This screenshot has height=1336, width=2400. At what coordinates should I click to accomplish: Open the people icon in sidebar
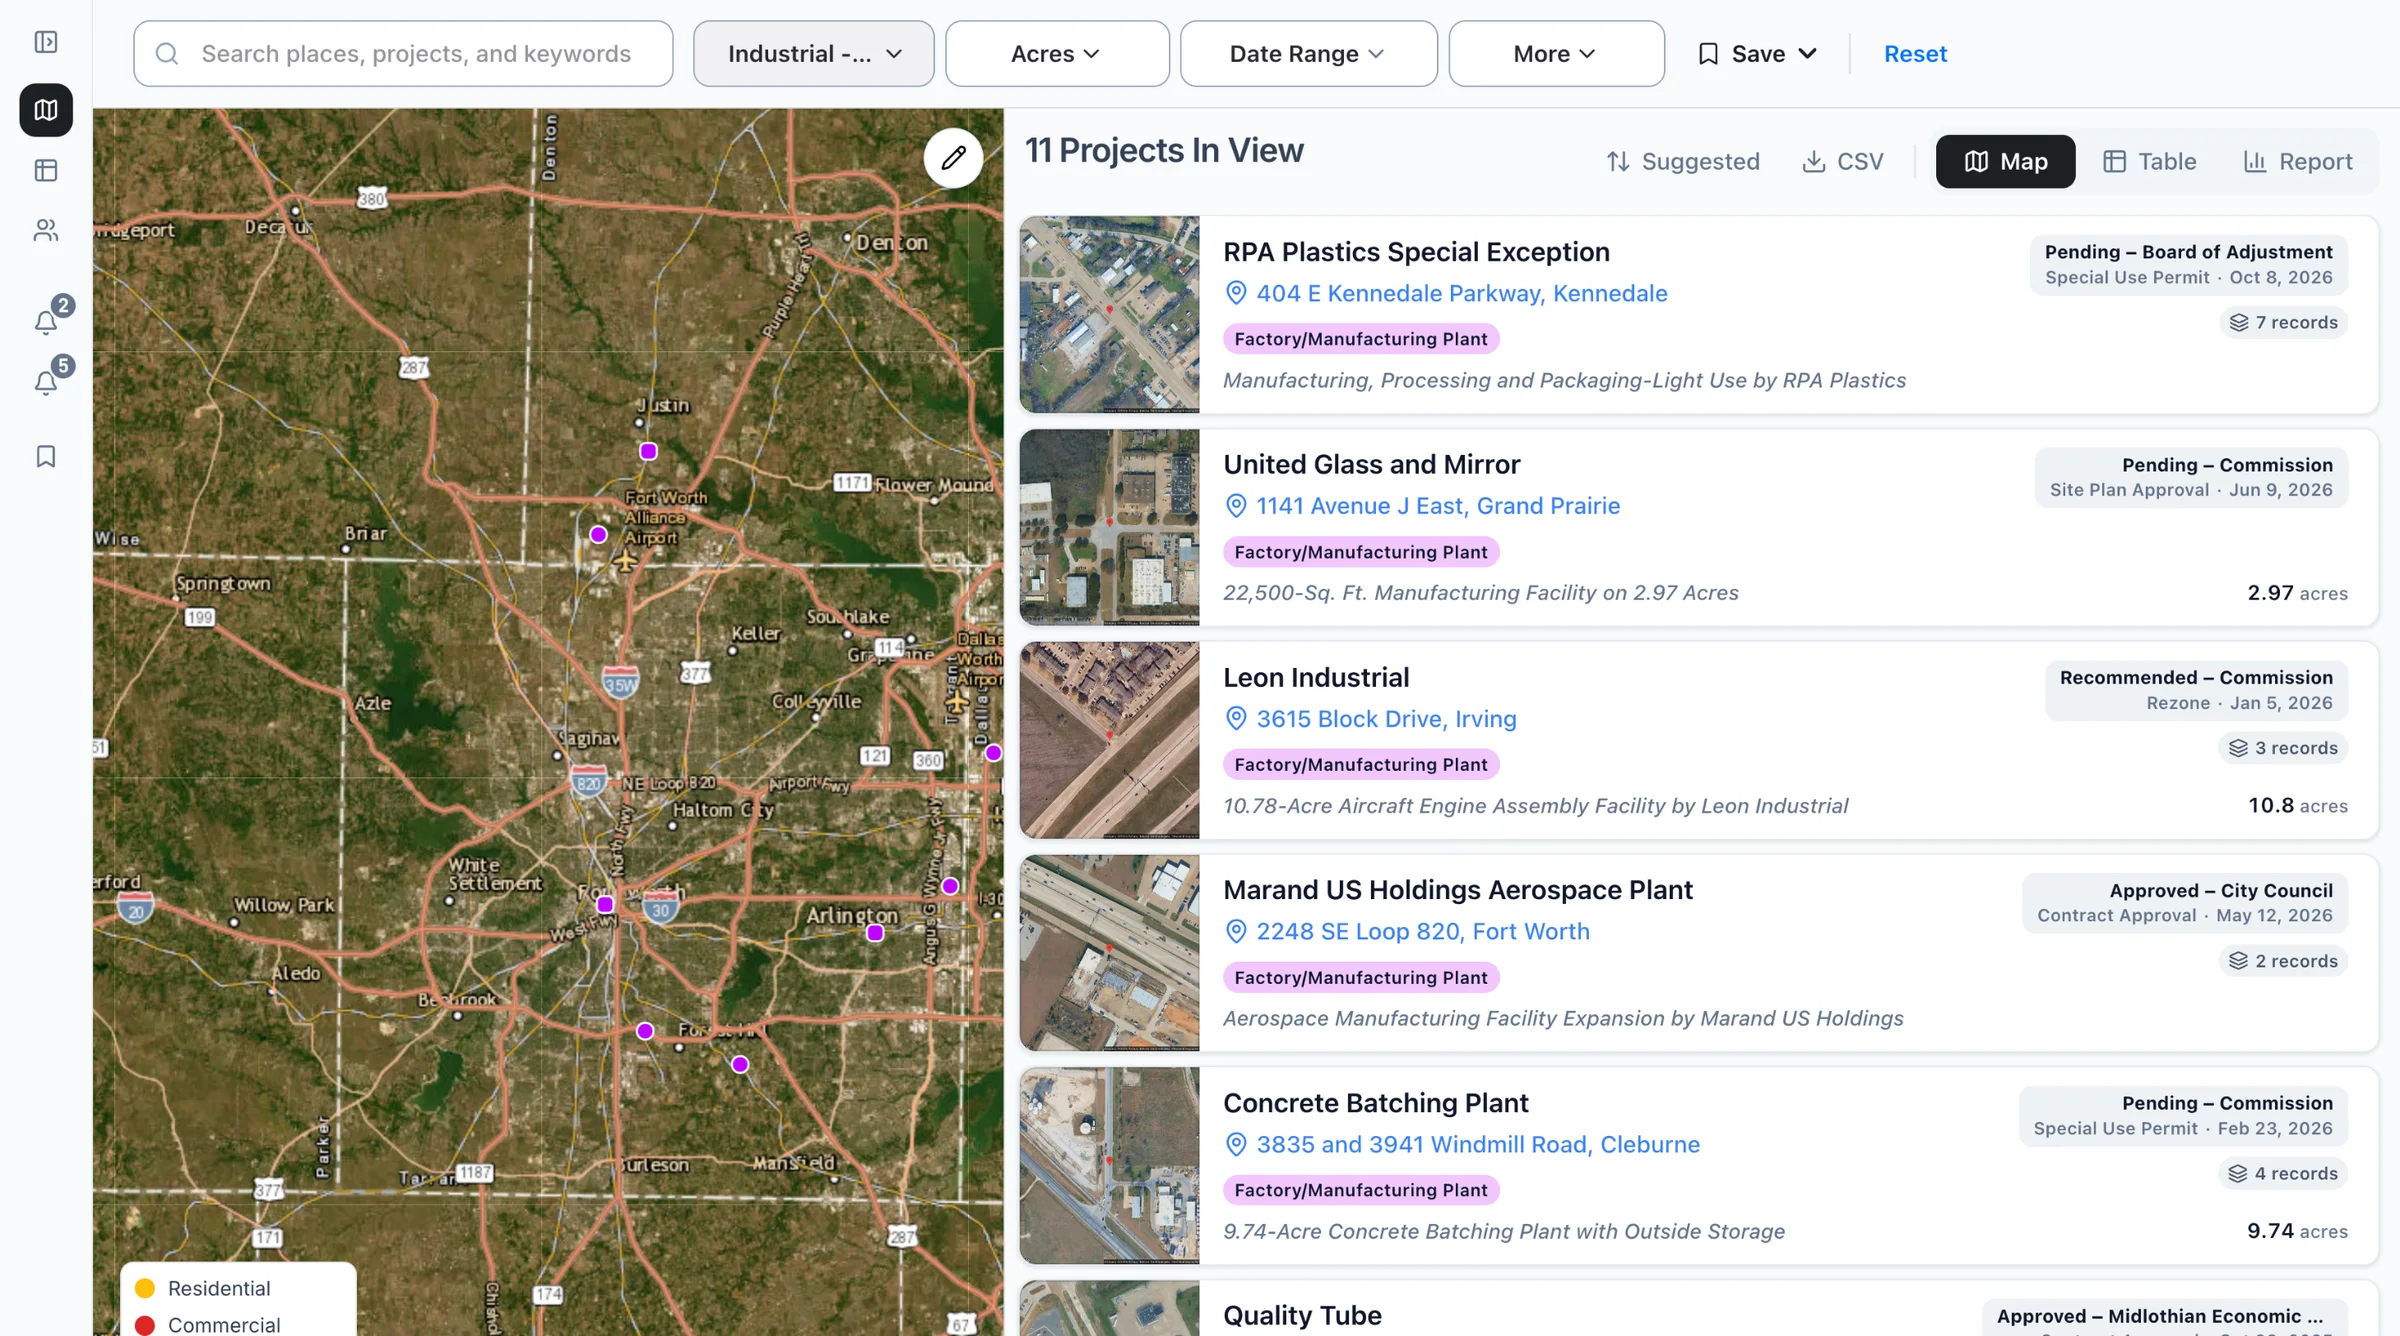(46, 231)
